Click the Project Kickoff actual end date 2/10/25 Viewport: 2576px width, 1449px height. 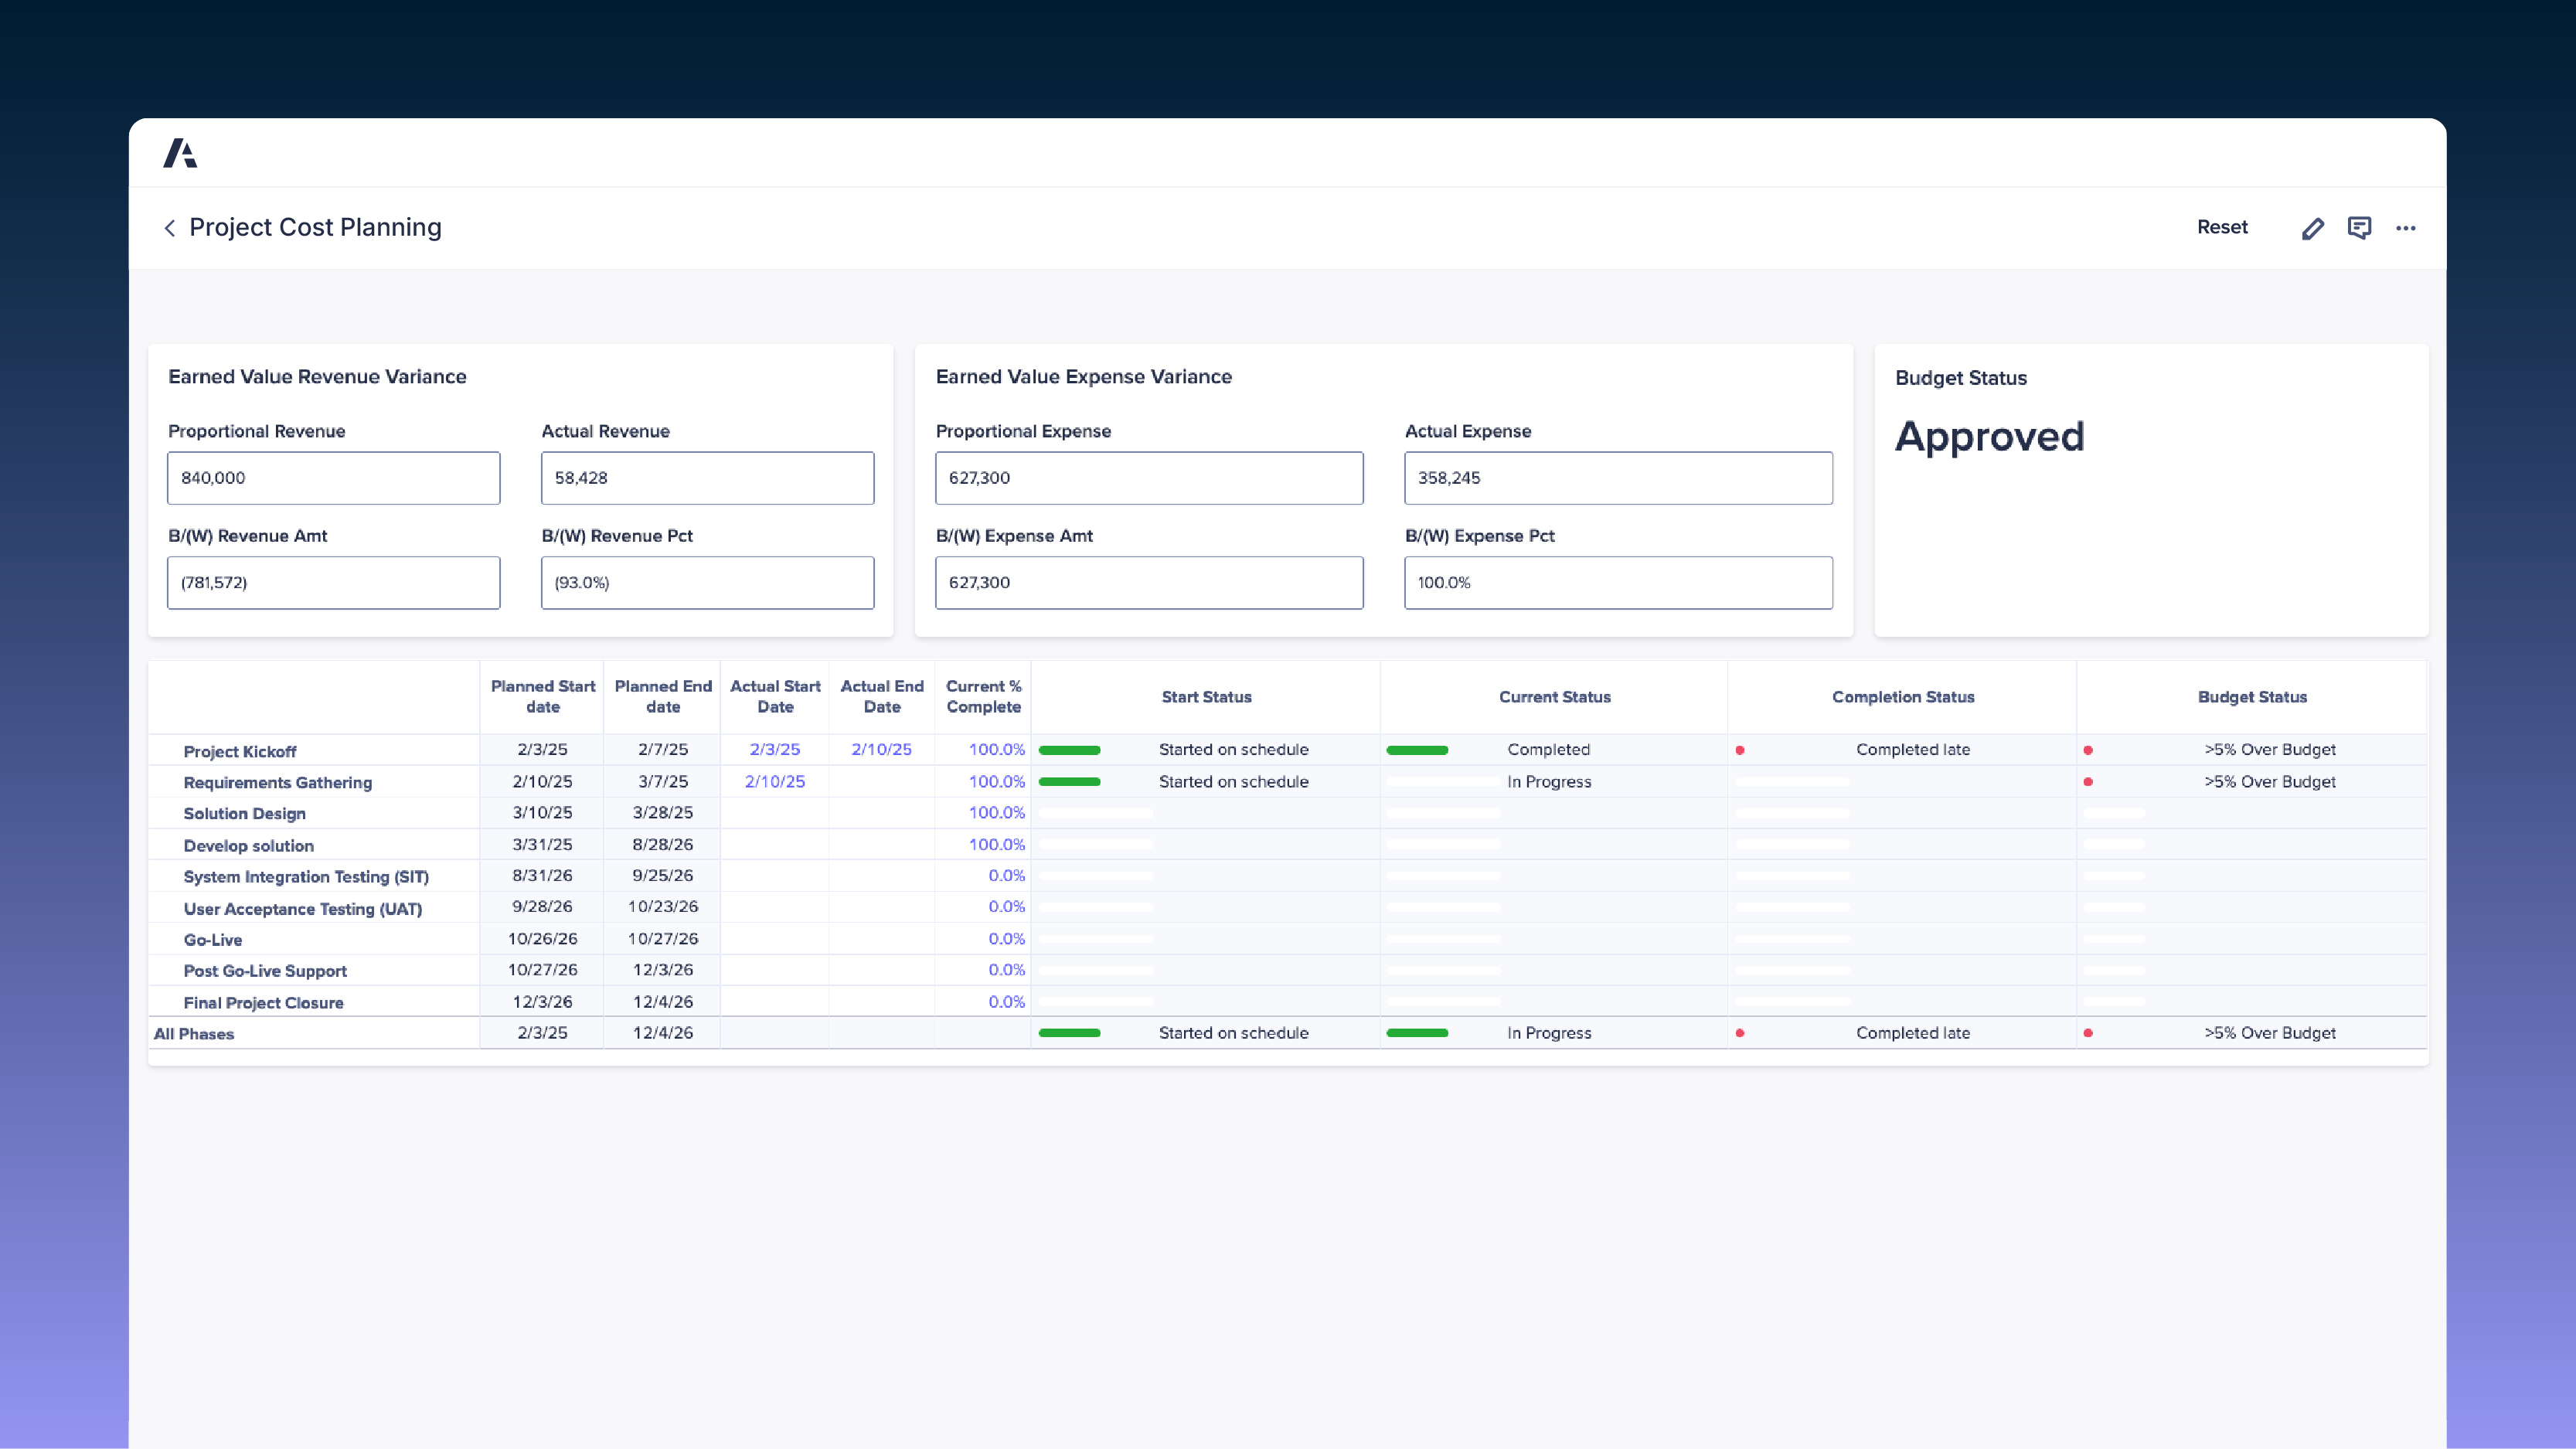[881, 749]
